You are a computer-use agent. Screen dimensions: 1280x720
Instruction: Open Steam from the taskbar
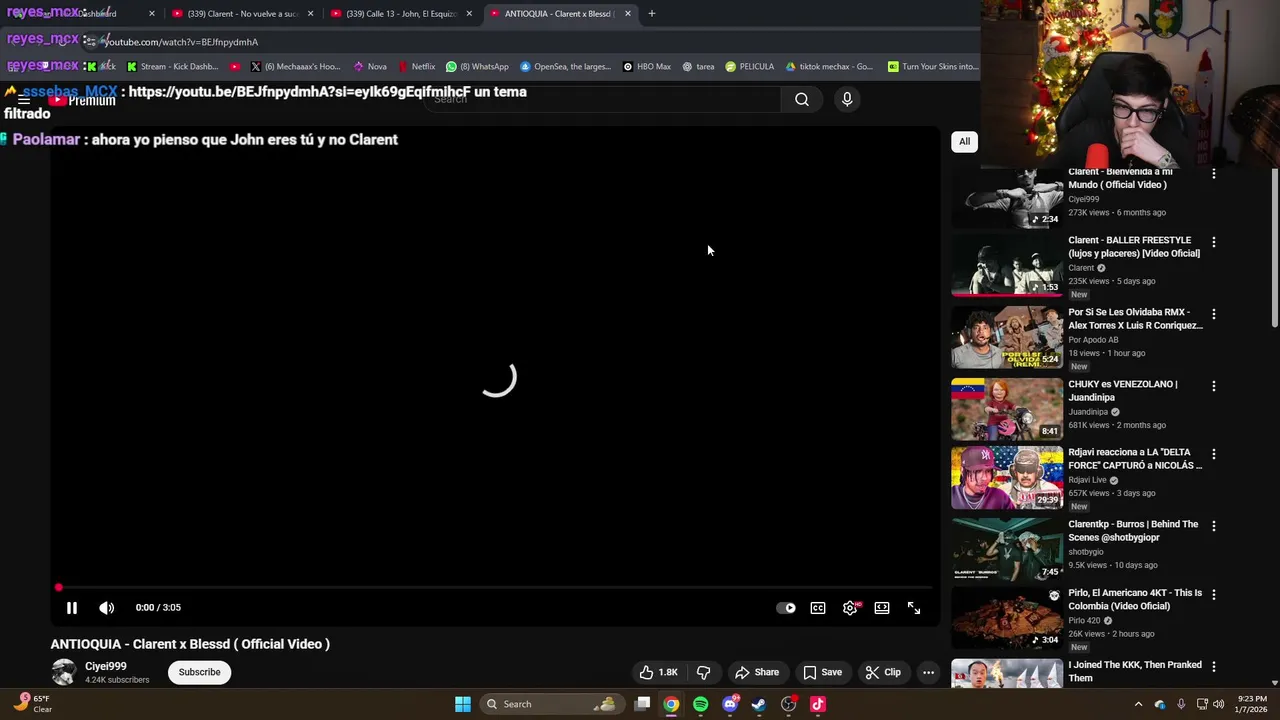(x=759, y=704)
